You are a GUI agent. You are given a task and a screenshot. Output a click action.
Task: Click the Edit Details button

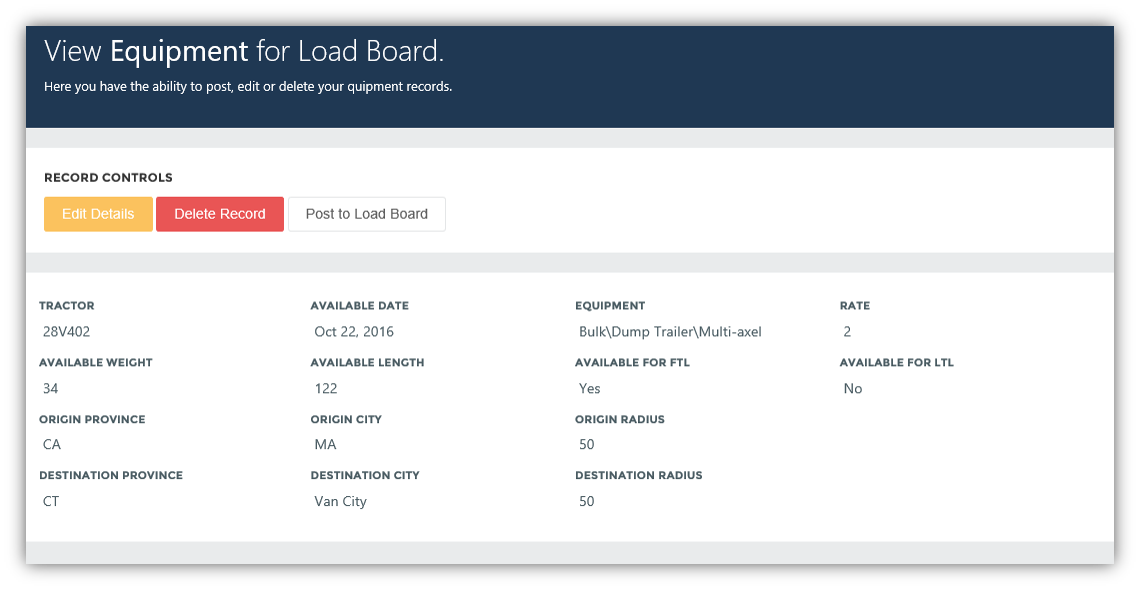pyautogui.click(x=97, y=213)
